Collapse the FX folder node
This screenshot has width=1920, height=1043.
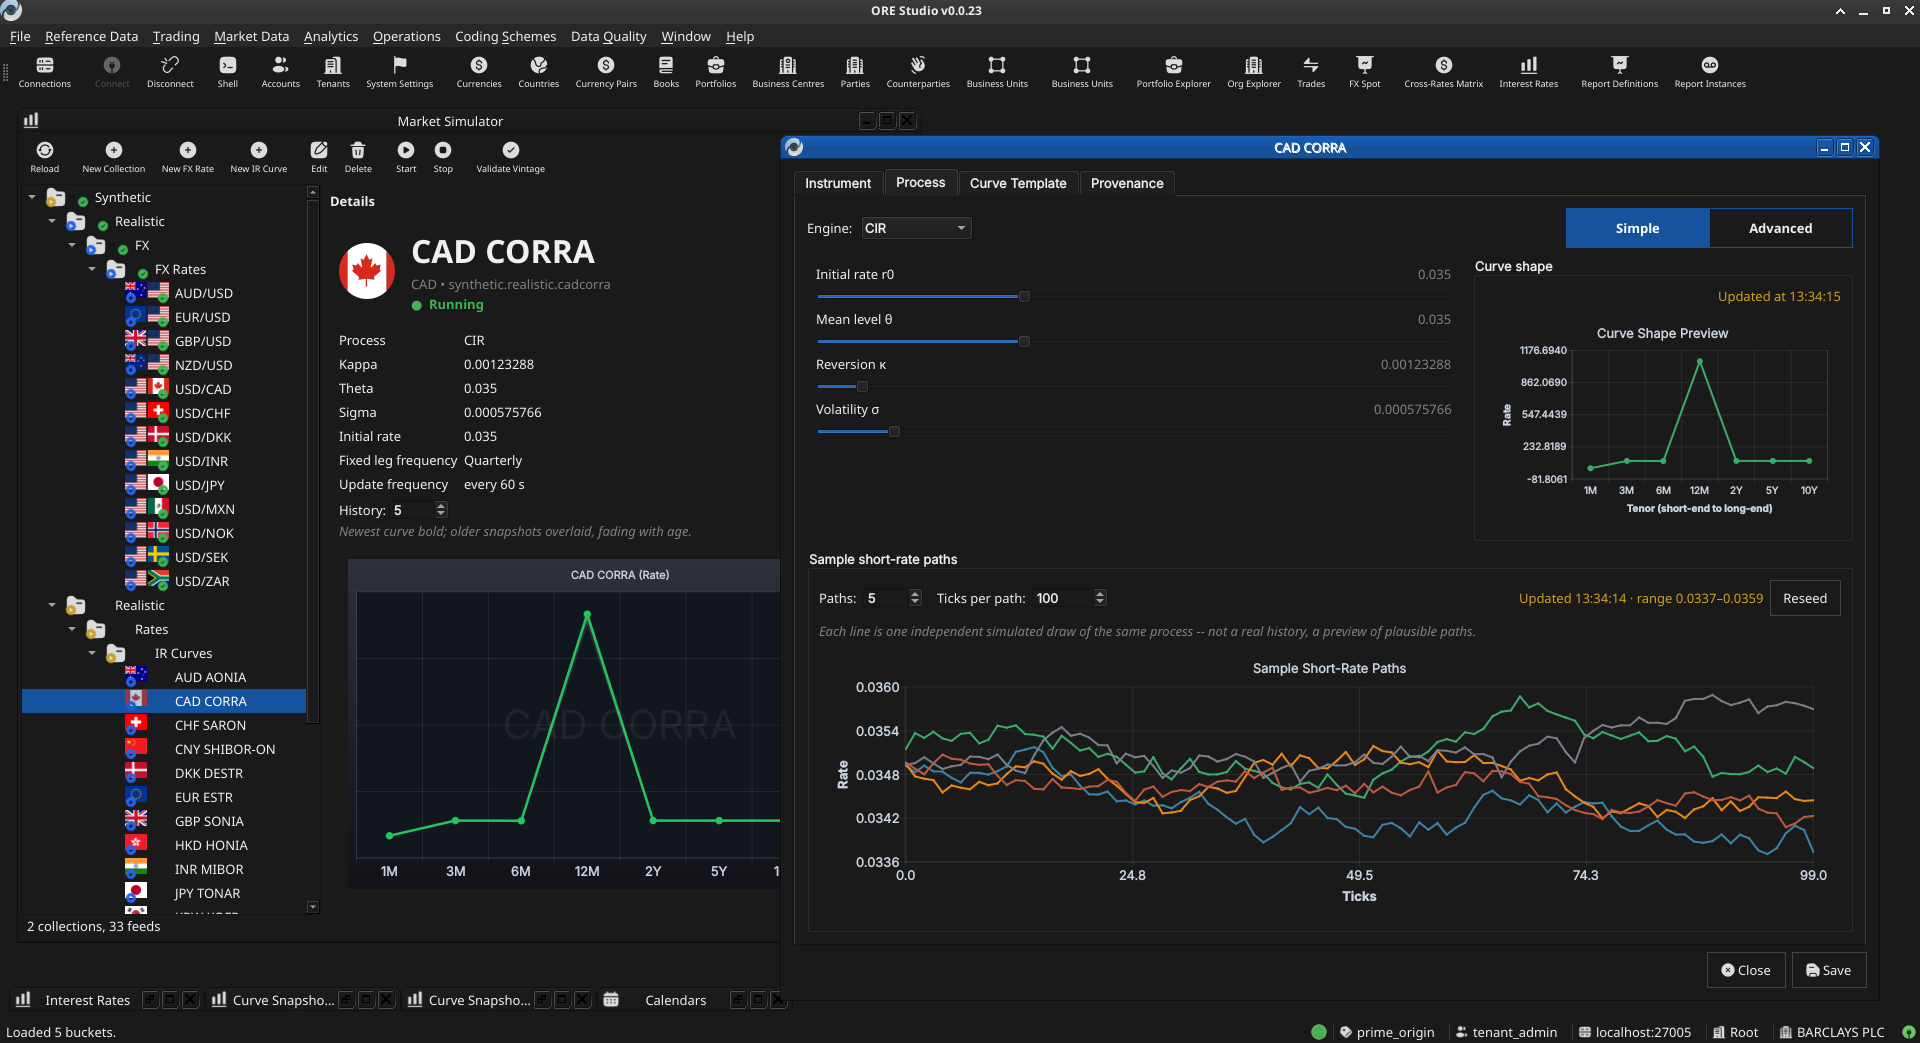72,245
